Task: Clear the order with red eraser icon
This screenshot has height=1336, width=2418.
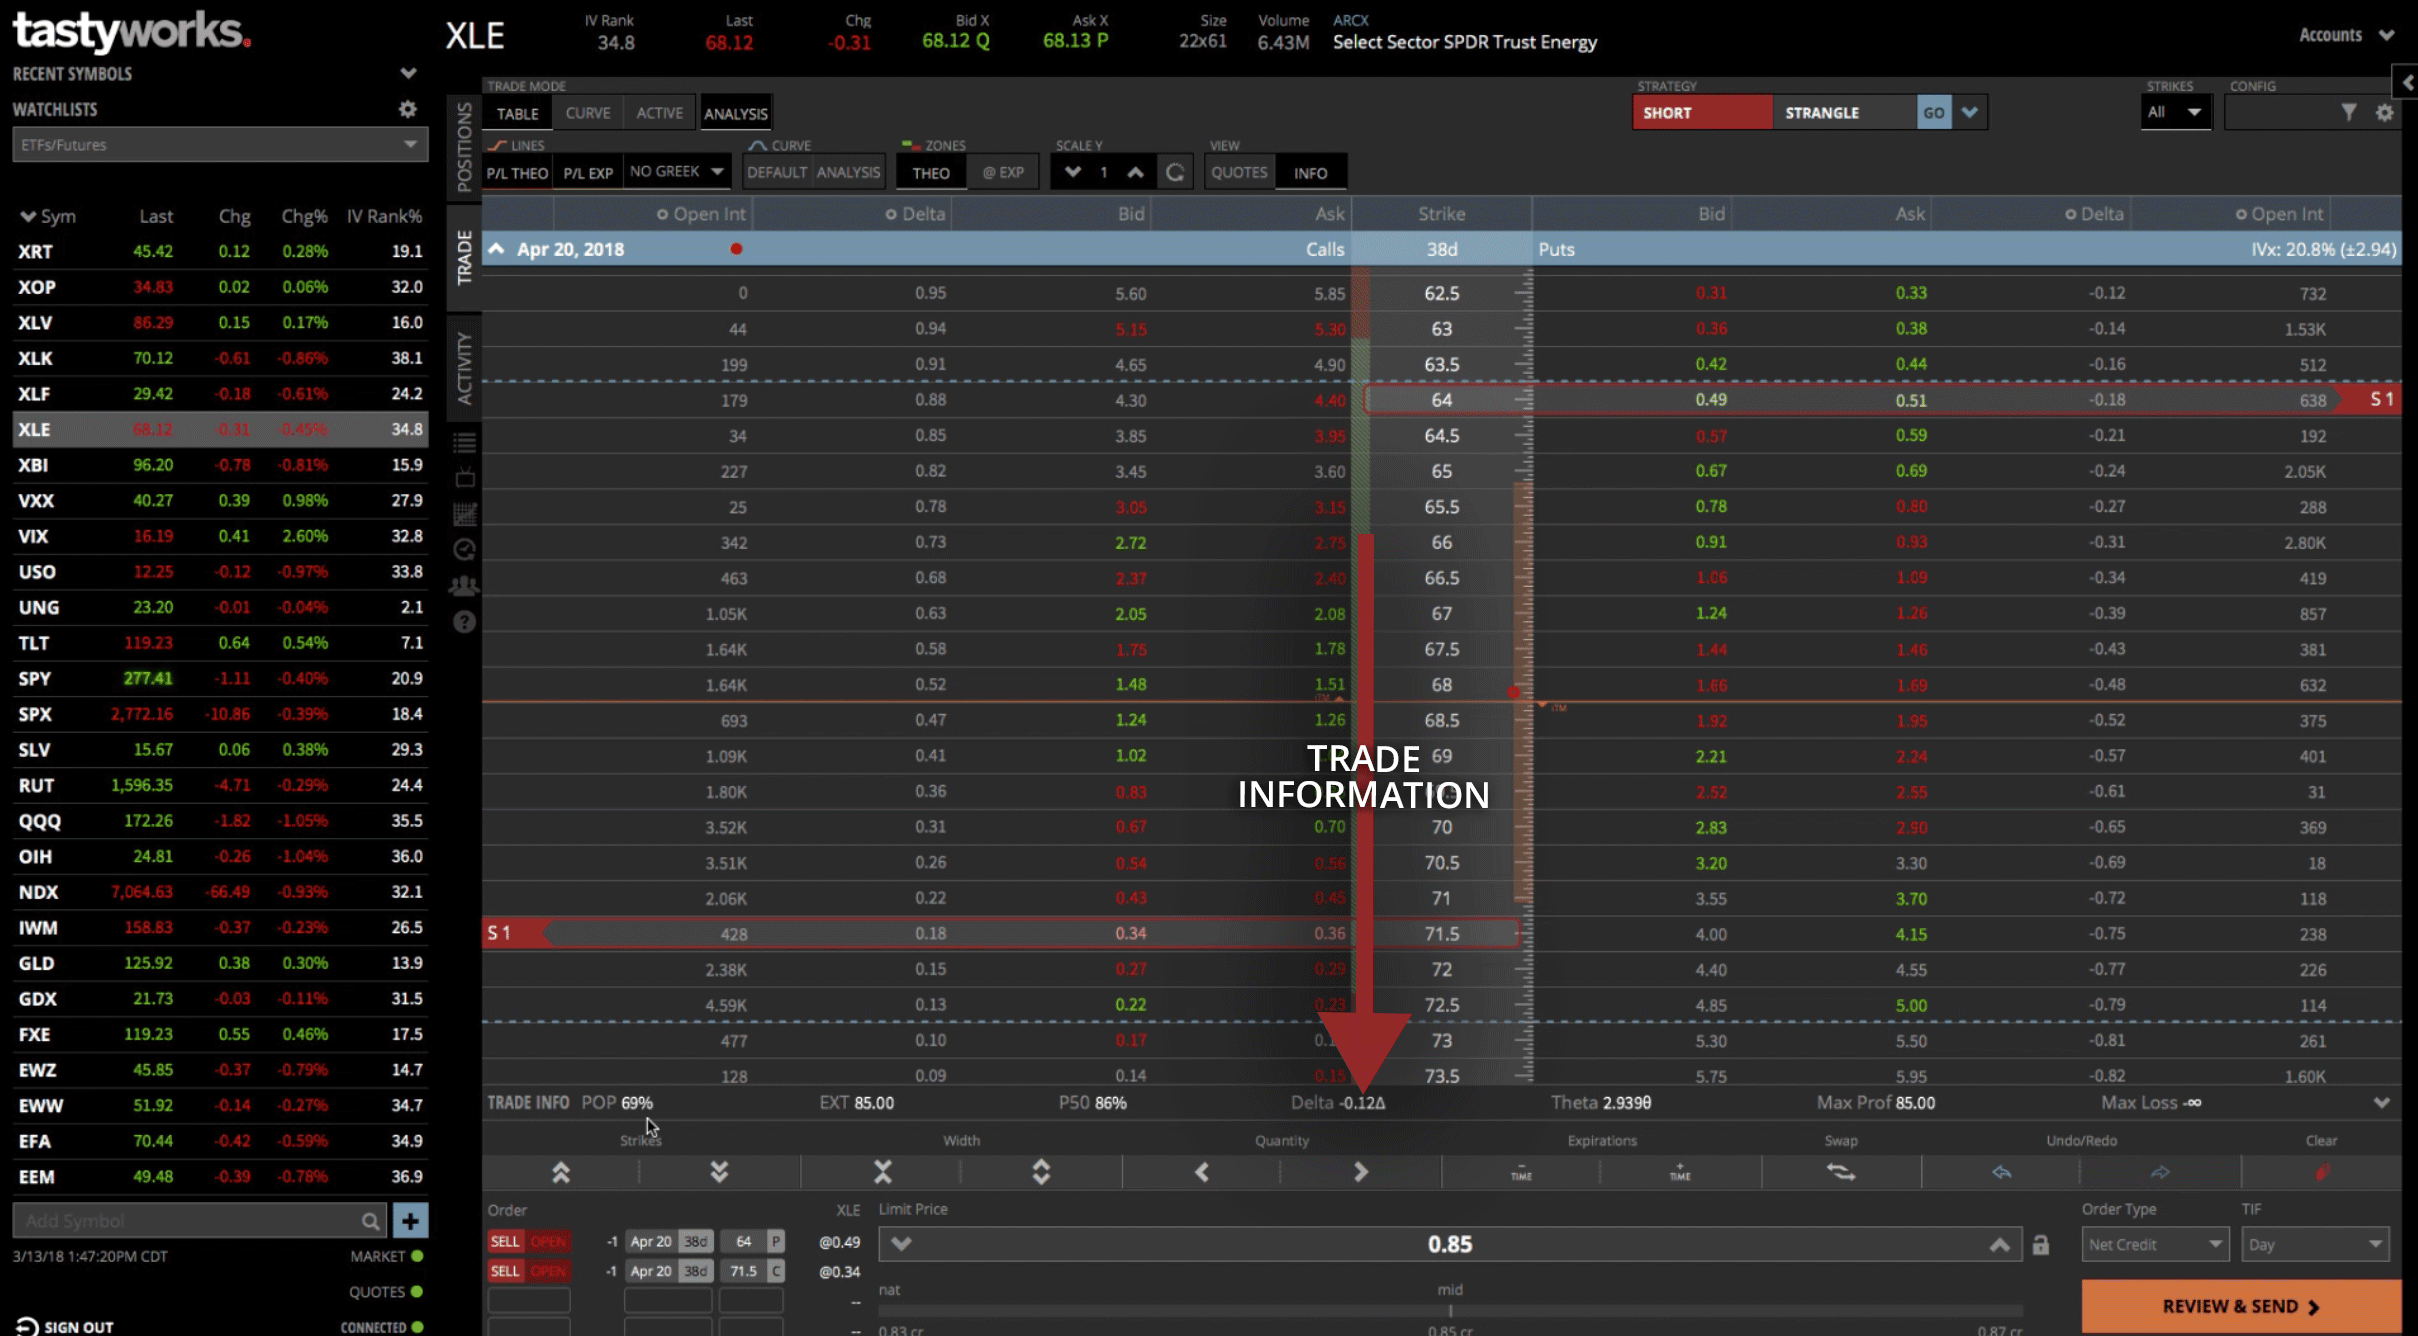Action: pyautogui.click(x=2322, y=1172)
